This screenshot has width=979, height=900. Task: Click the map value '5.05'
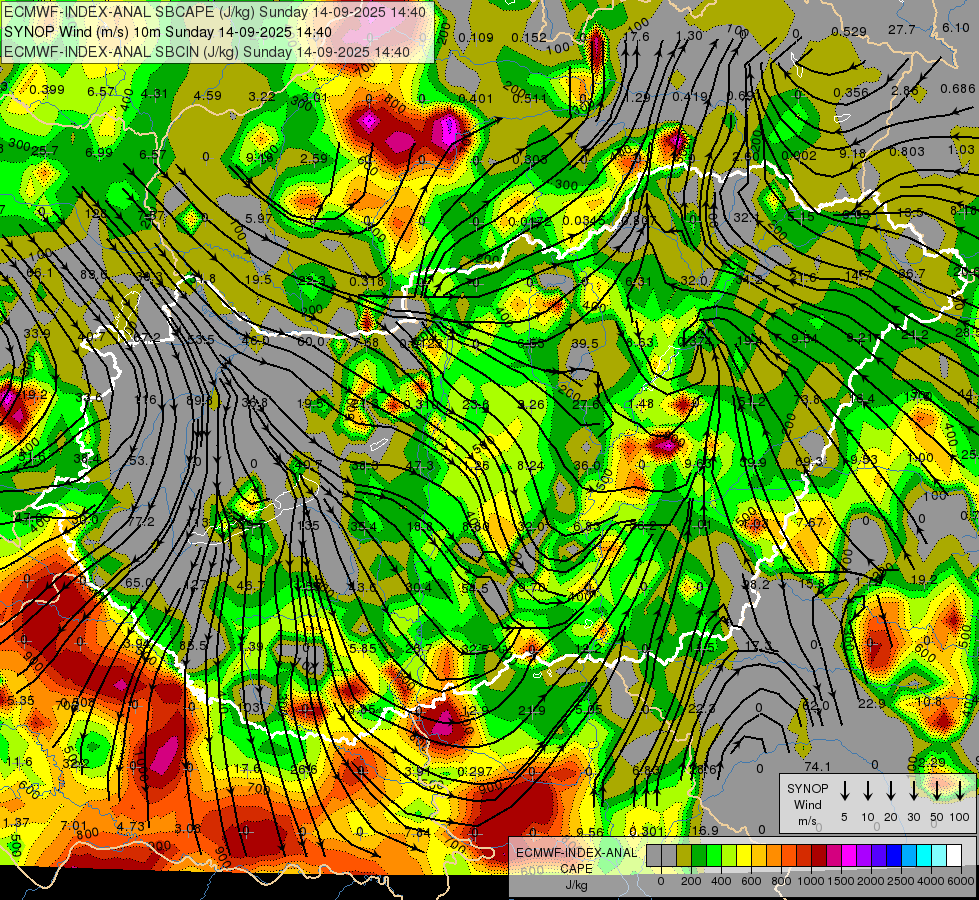[589, 709]
